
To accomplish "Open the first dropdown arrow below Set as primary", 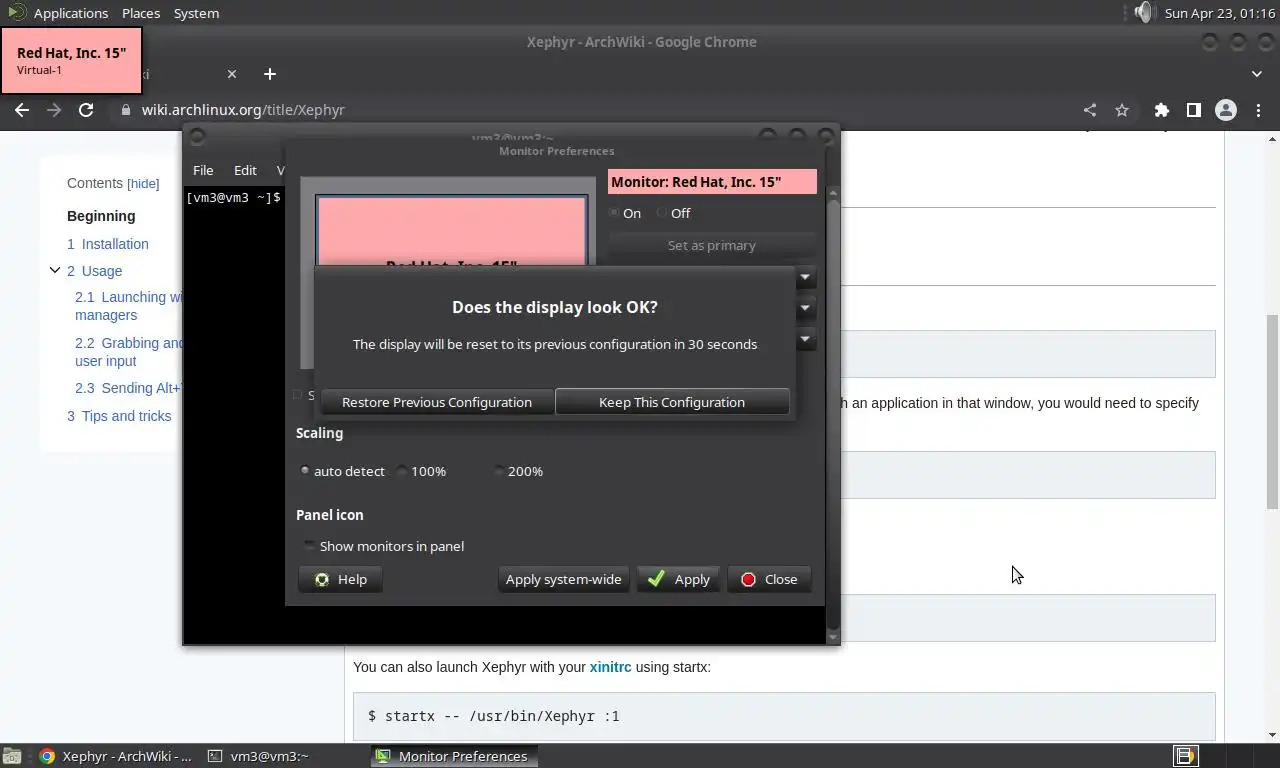I will [x=805, y=277].
